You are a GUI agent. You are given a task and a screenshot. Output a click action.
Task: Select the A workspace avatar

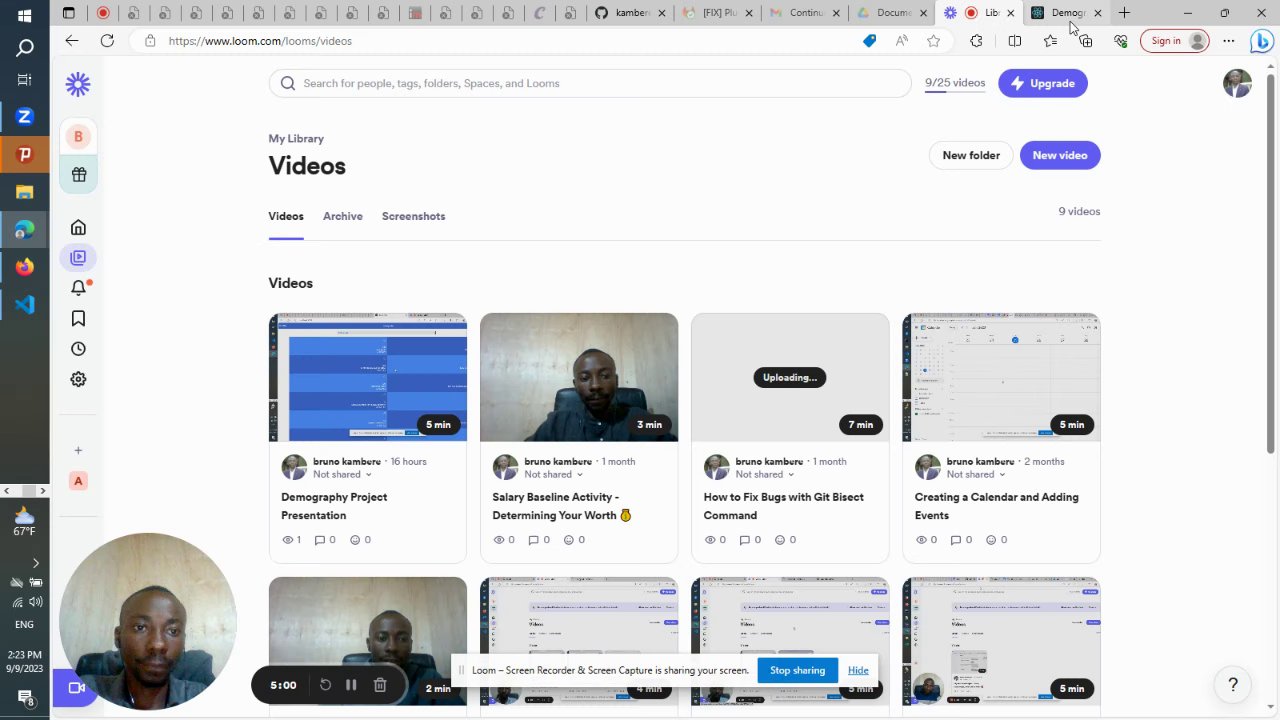coord(78,481)
